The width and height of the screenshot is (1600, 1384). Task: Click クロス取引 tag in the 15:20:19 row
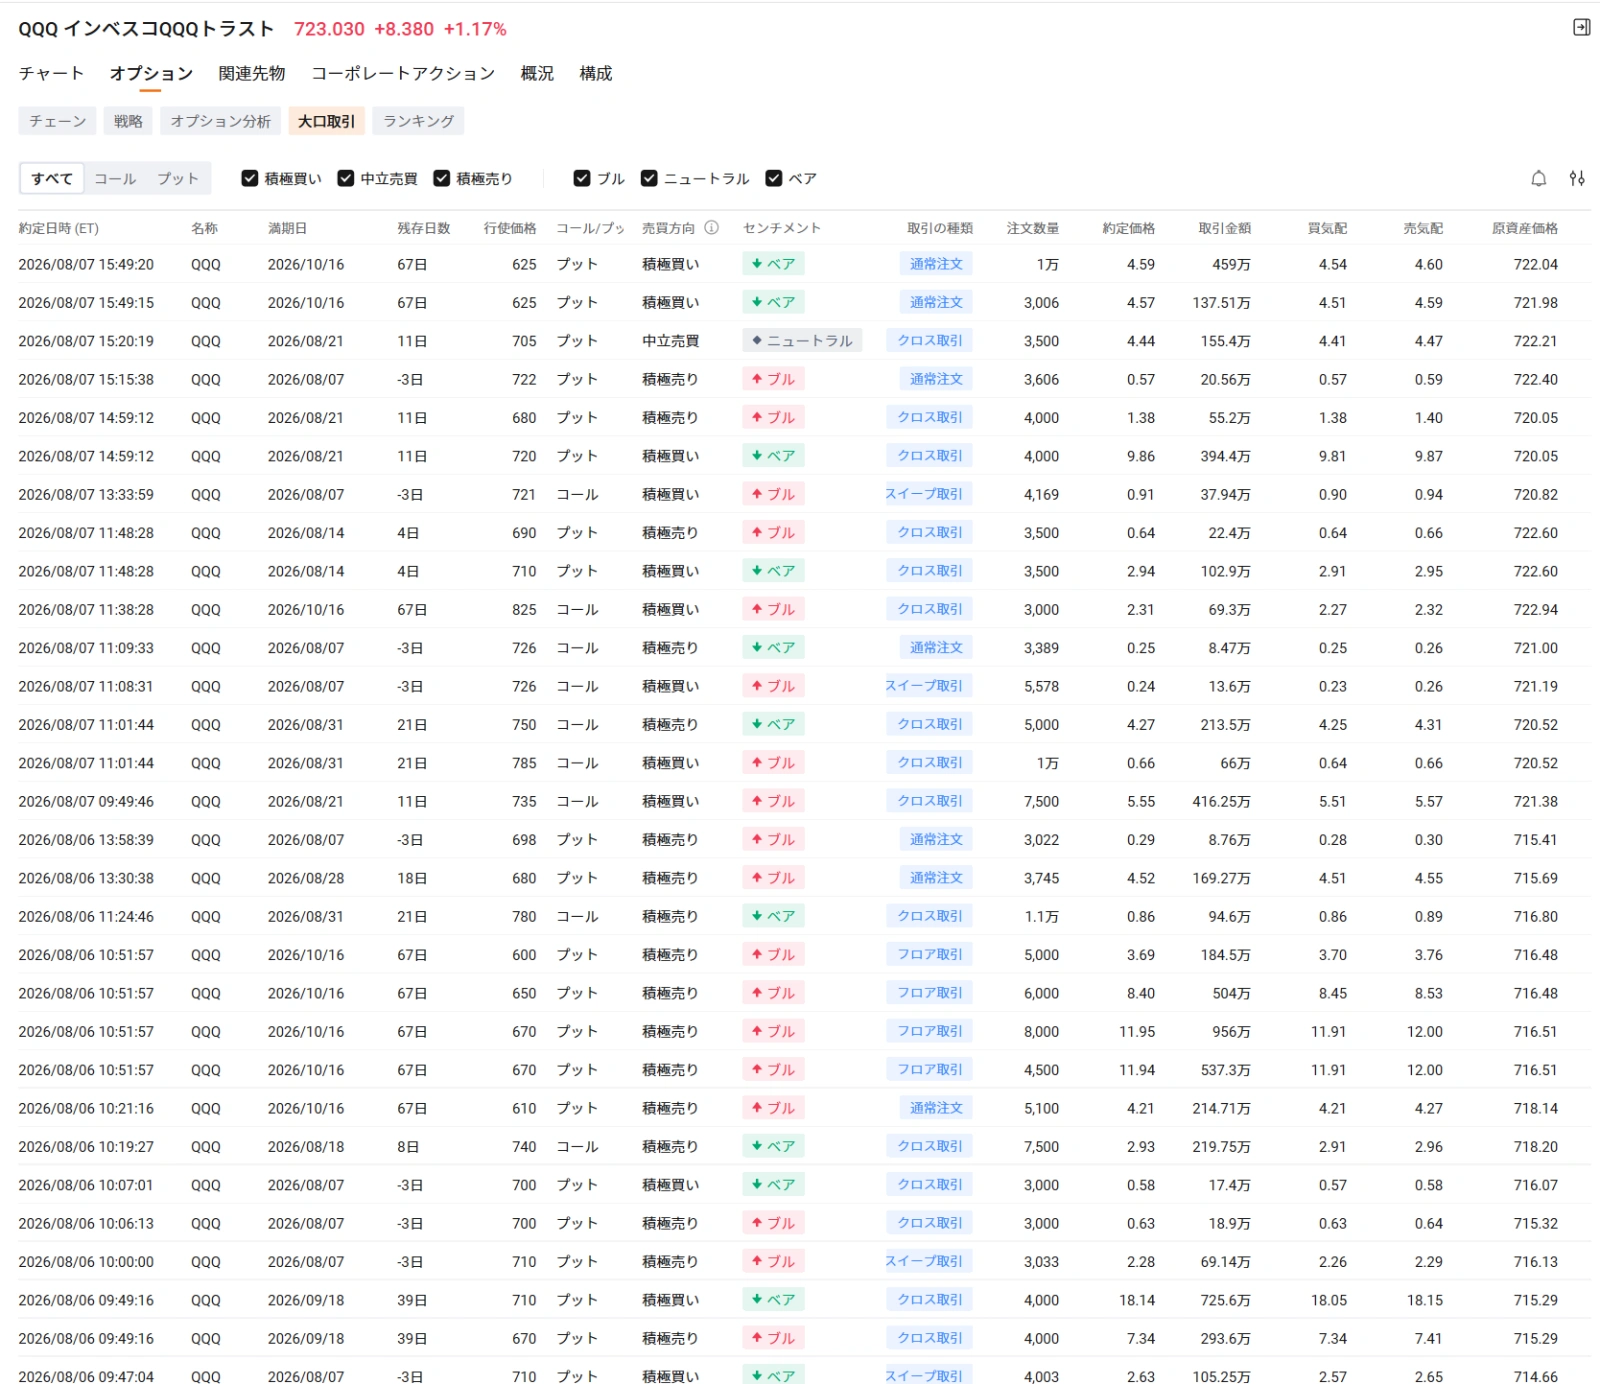(929, 341)
